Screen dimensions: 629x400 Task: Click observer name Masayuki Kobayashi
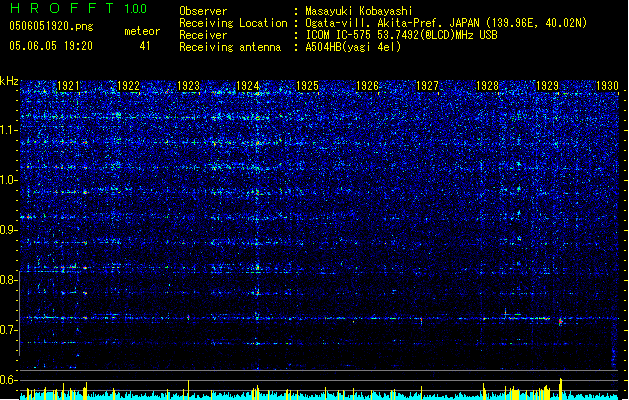pyautogui.click(x=359, y=11)
